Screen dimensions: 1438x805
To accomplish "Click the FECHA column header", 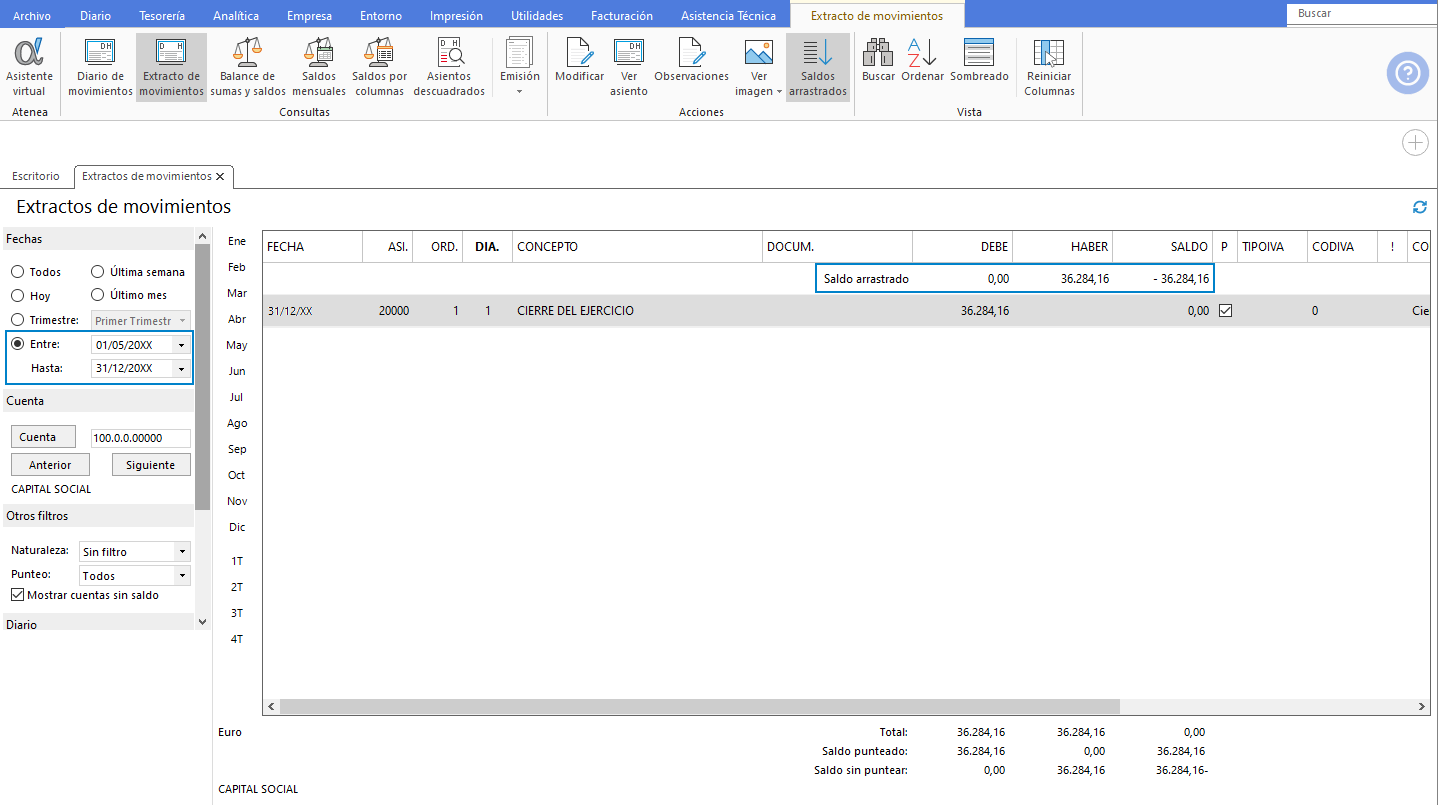I will click(x=312, y=247).
